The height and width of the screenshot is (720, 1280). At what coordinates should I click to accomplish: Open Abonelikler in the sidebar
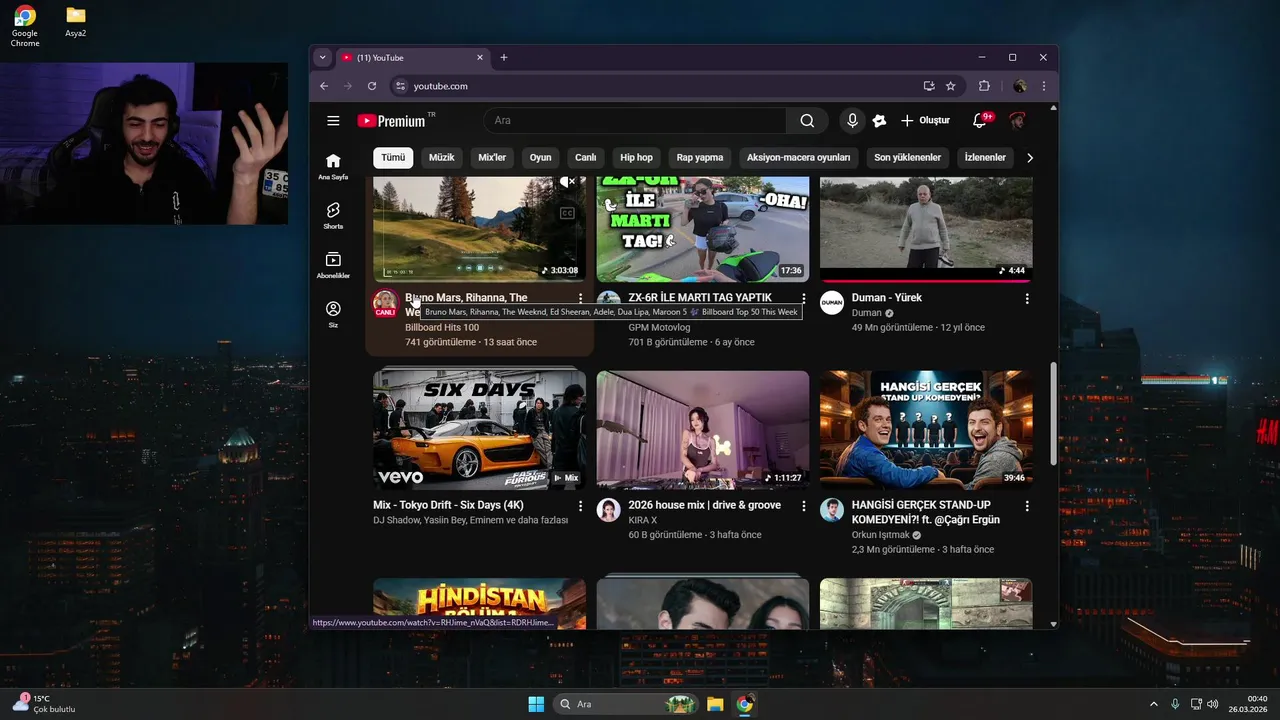pos(333,265)
